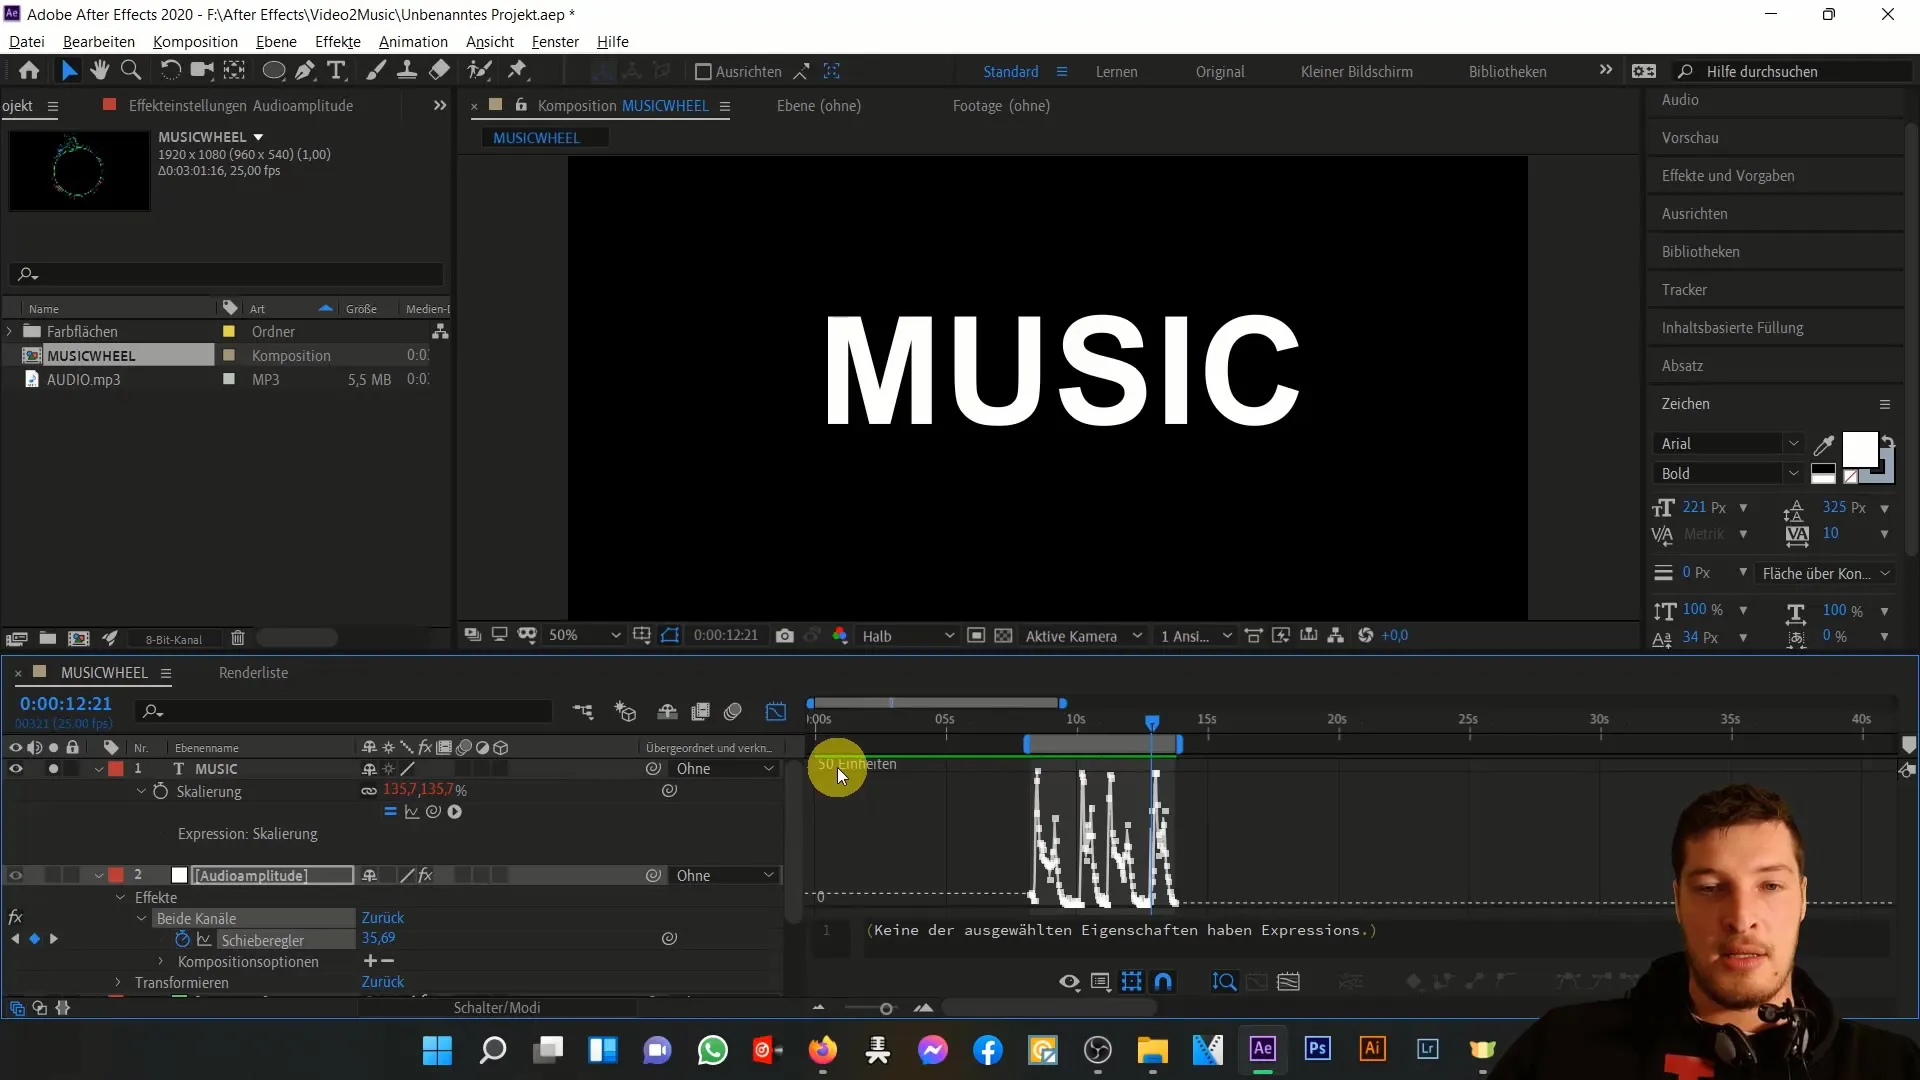Open the Komposition menu
Screen dimensions: 1920x1080
[x=195, y=42]
